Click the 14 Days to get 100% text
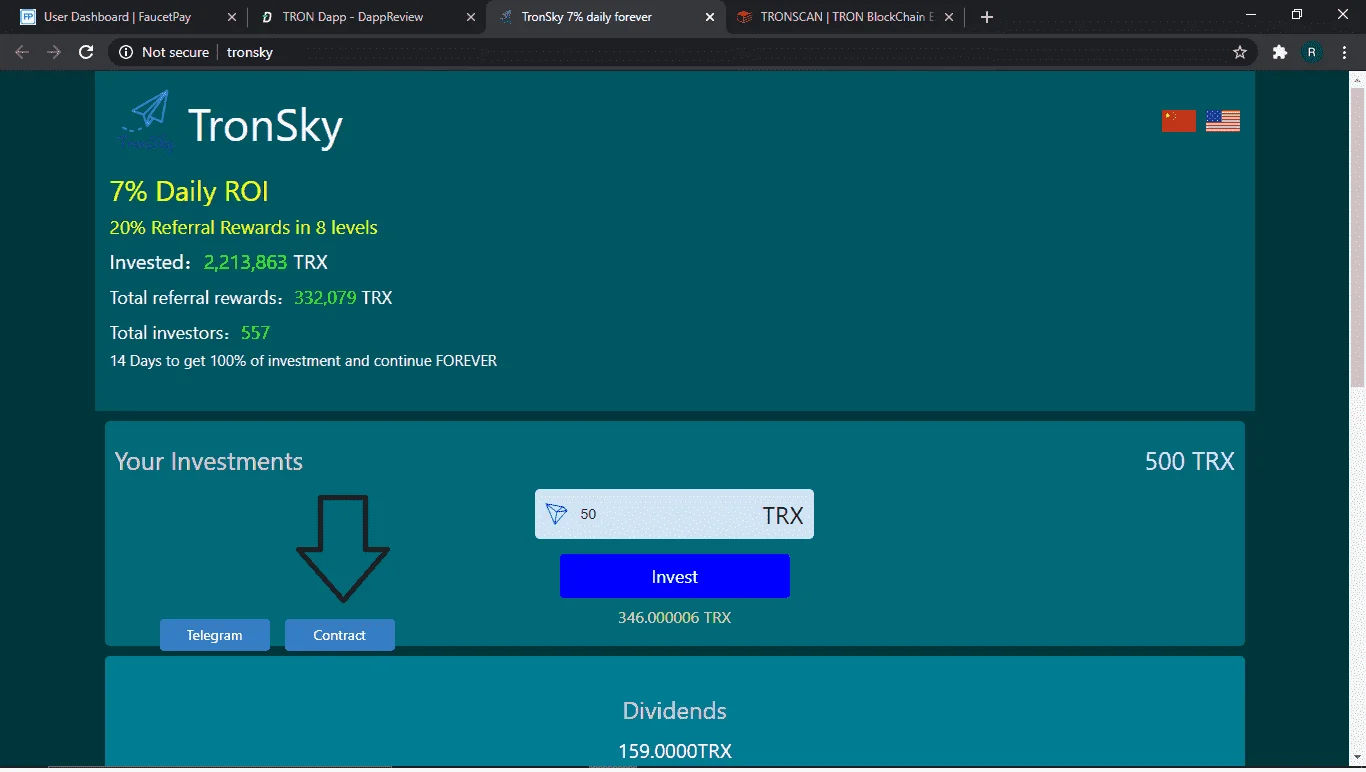The height and width of the screenshot is (772, 1366). pyautogui.click(x=303, y=361)
